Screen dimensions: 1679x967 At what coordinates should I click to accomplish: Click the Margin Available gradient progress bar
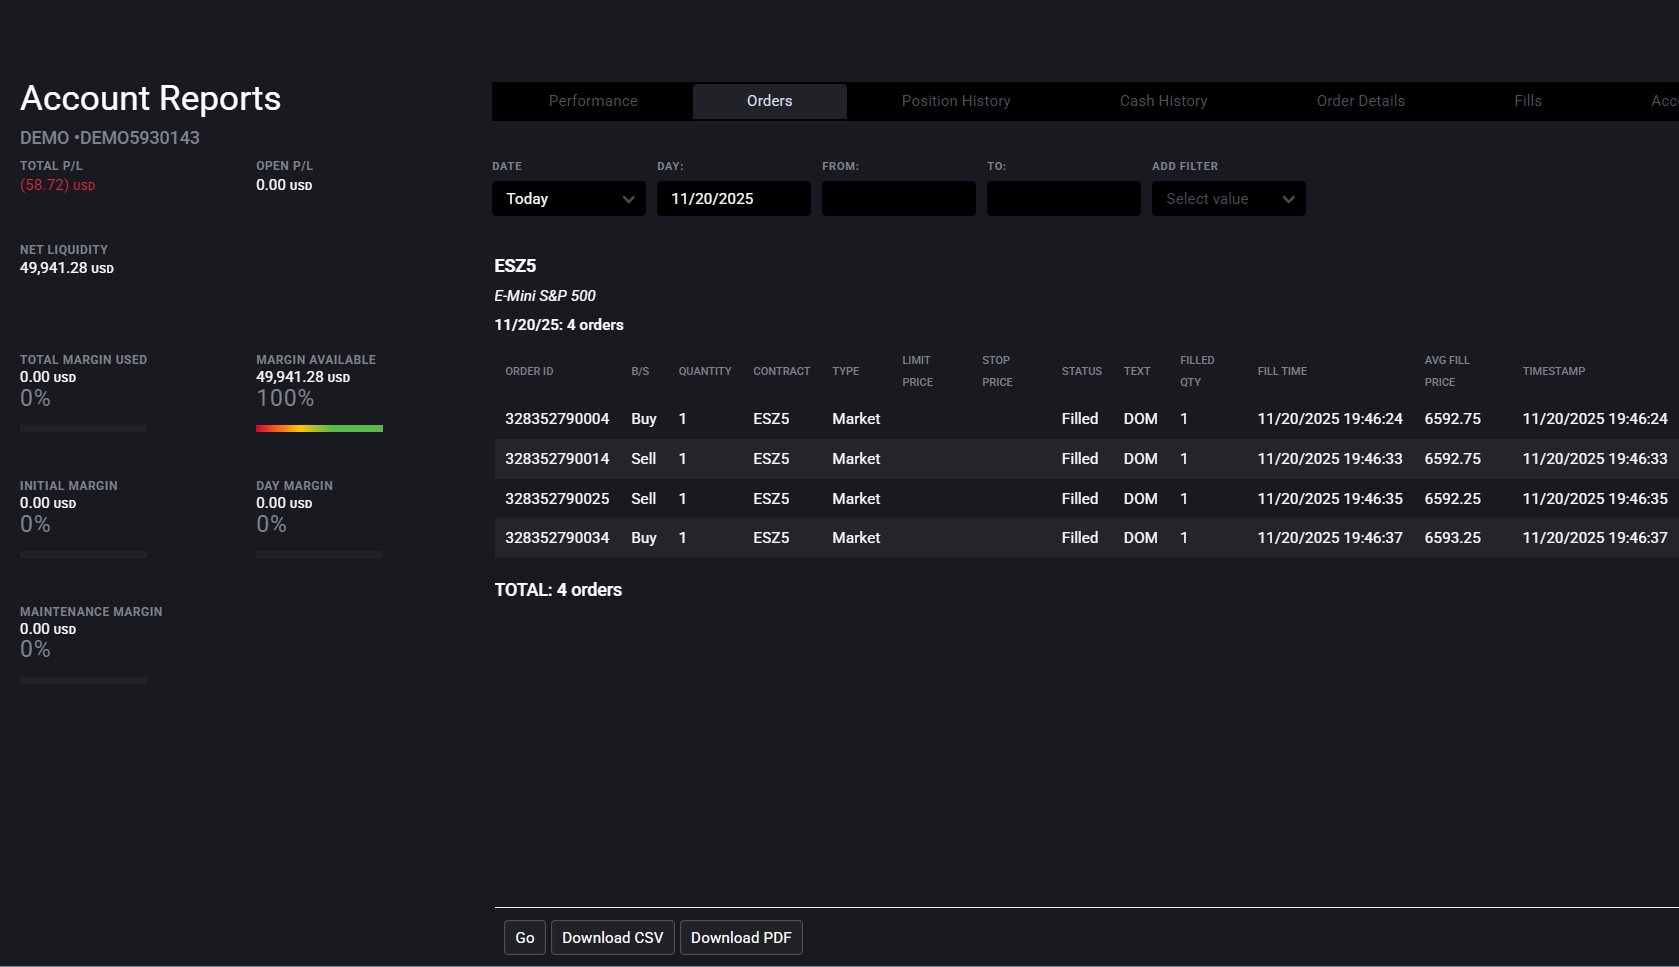click(319, 428)
